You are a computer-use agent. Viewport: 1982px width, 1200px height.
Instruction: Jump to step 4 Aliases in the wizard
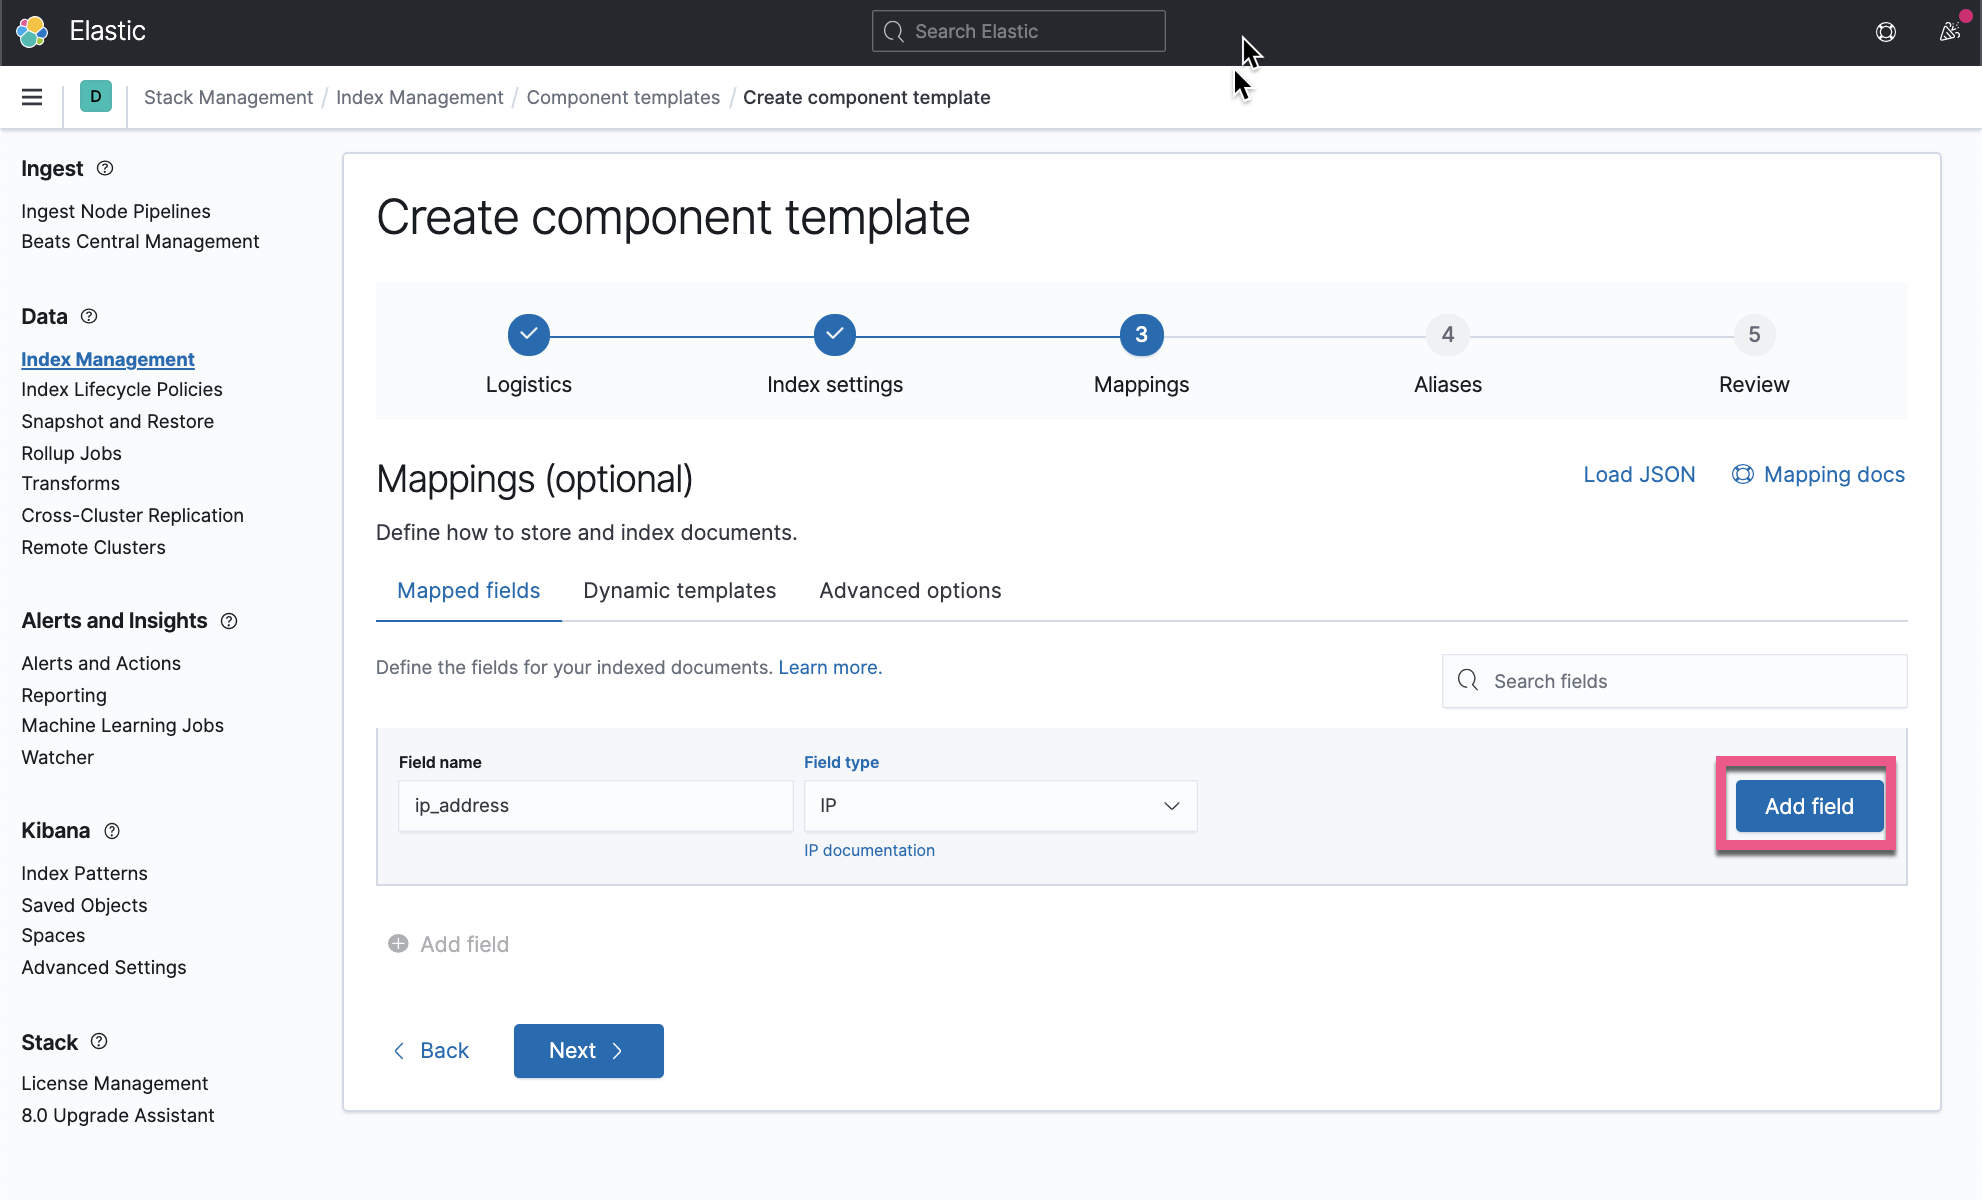1447,334
